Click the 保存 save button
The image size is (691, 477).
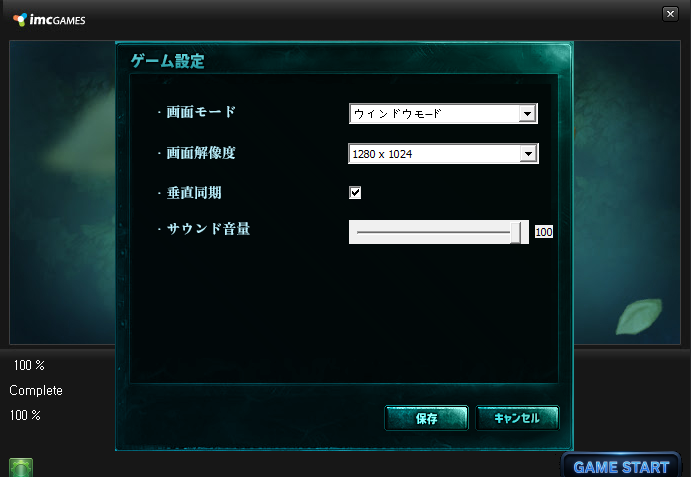click(426, 418)
